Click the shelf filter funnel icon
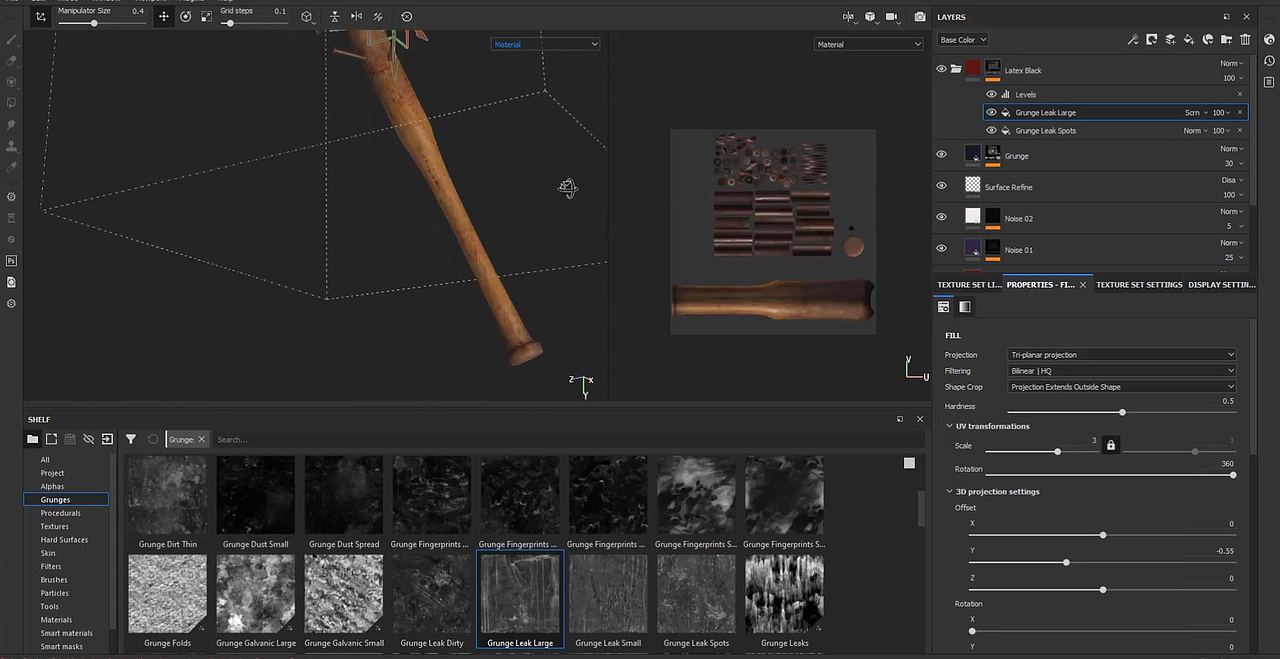This screenshot has height=659, width=1280. pyautogui.click(x=131, y=439)
